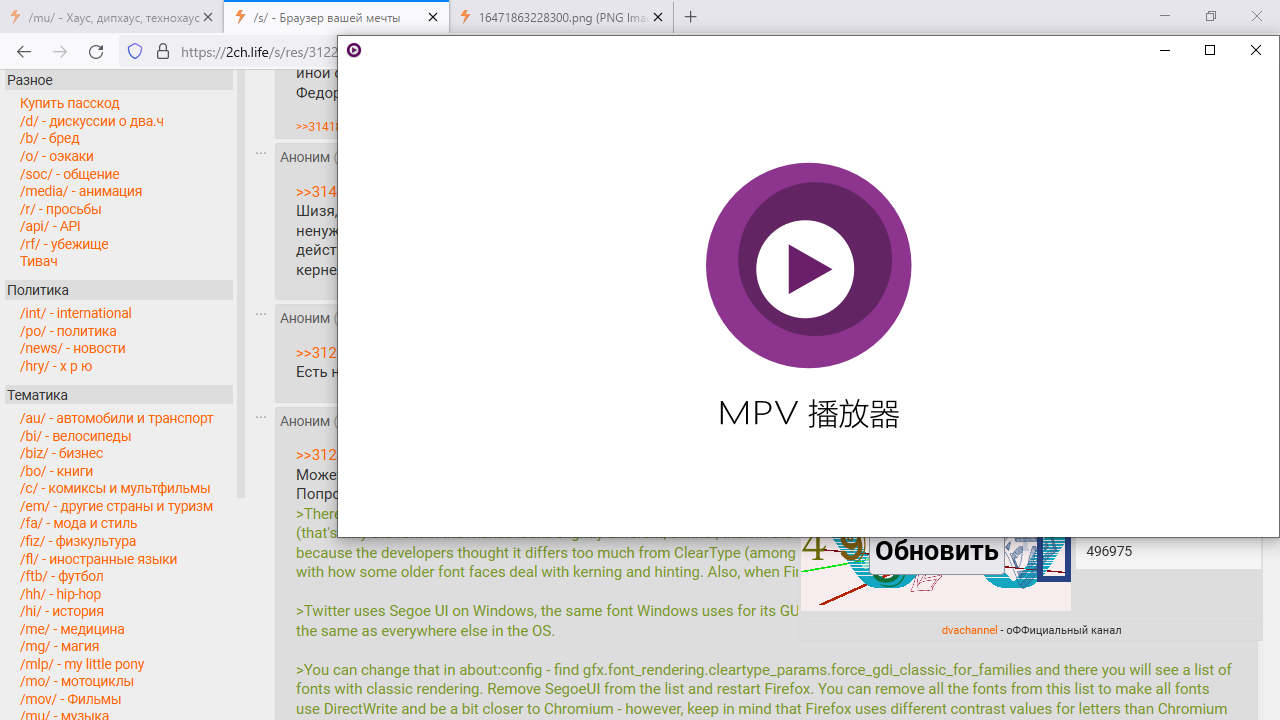Viewport: 1280px width, 720px height.
Task: Open the /int/ - international board
Action: coord(76,313)
